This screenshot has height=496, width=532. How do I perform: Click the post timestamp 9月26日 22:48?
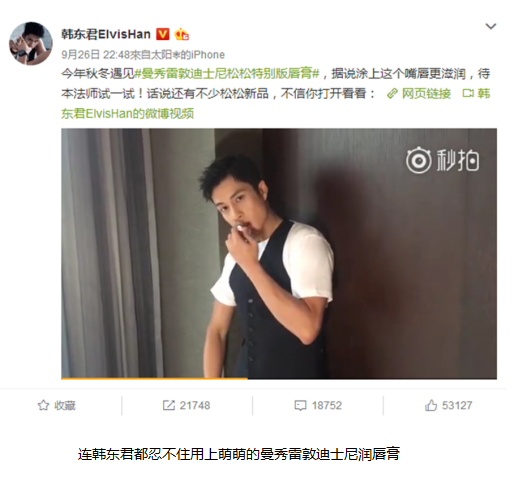click(95, 55)
